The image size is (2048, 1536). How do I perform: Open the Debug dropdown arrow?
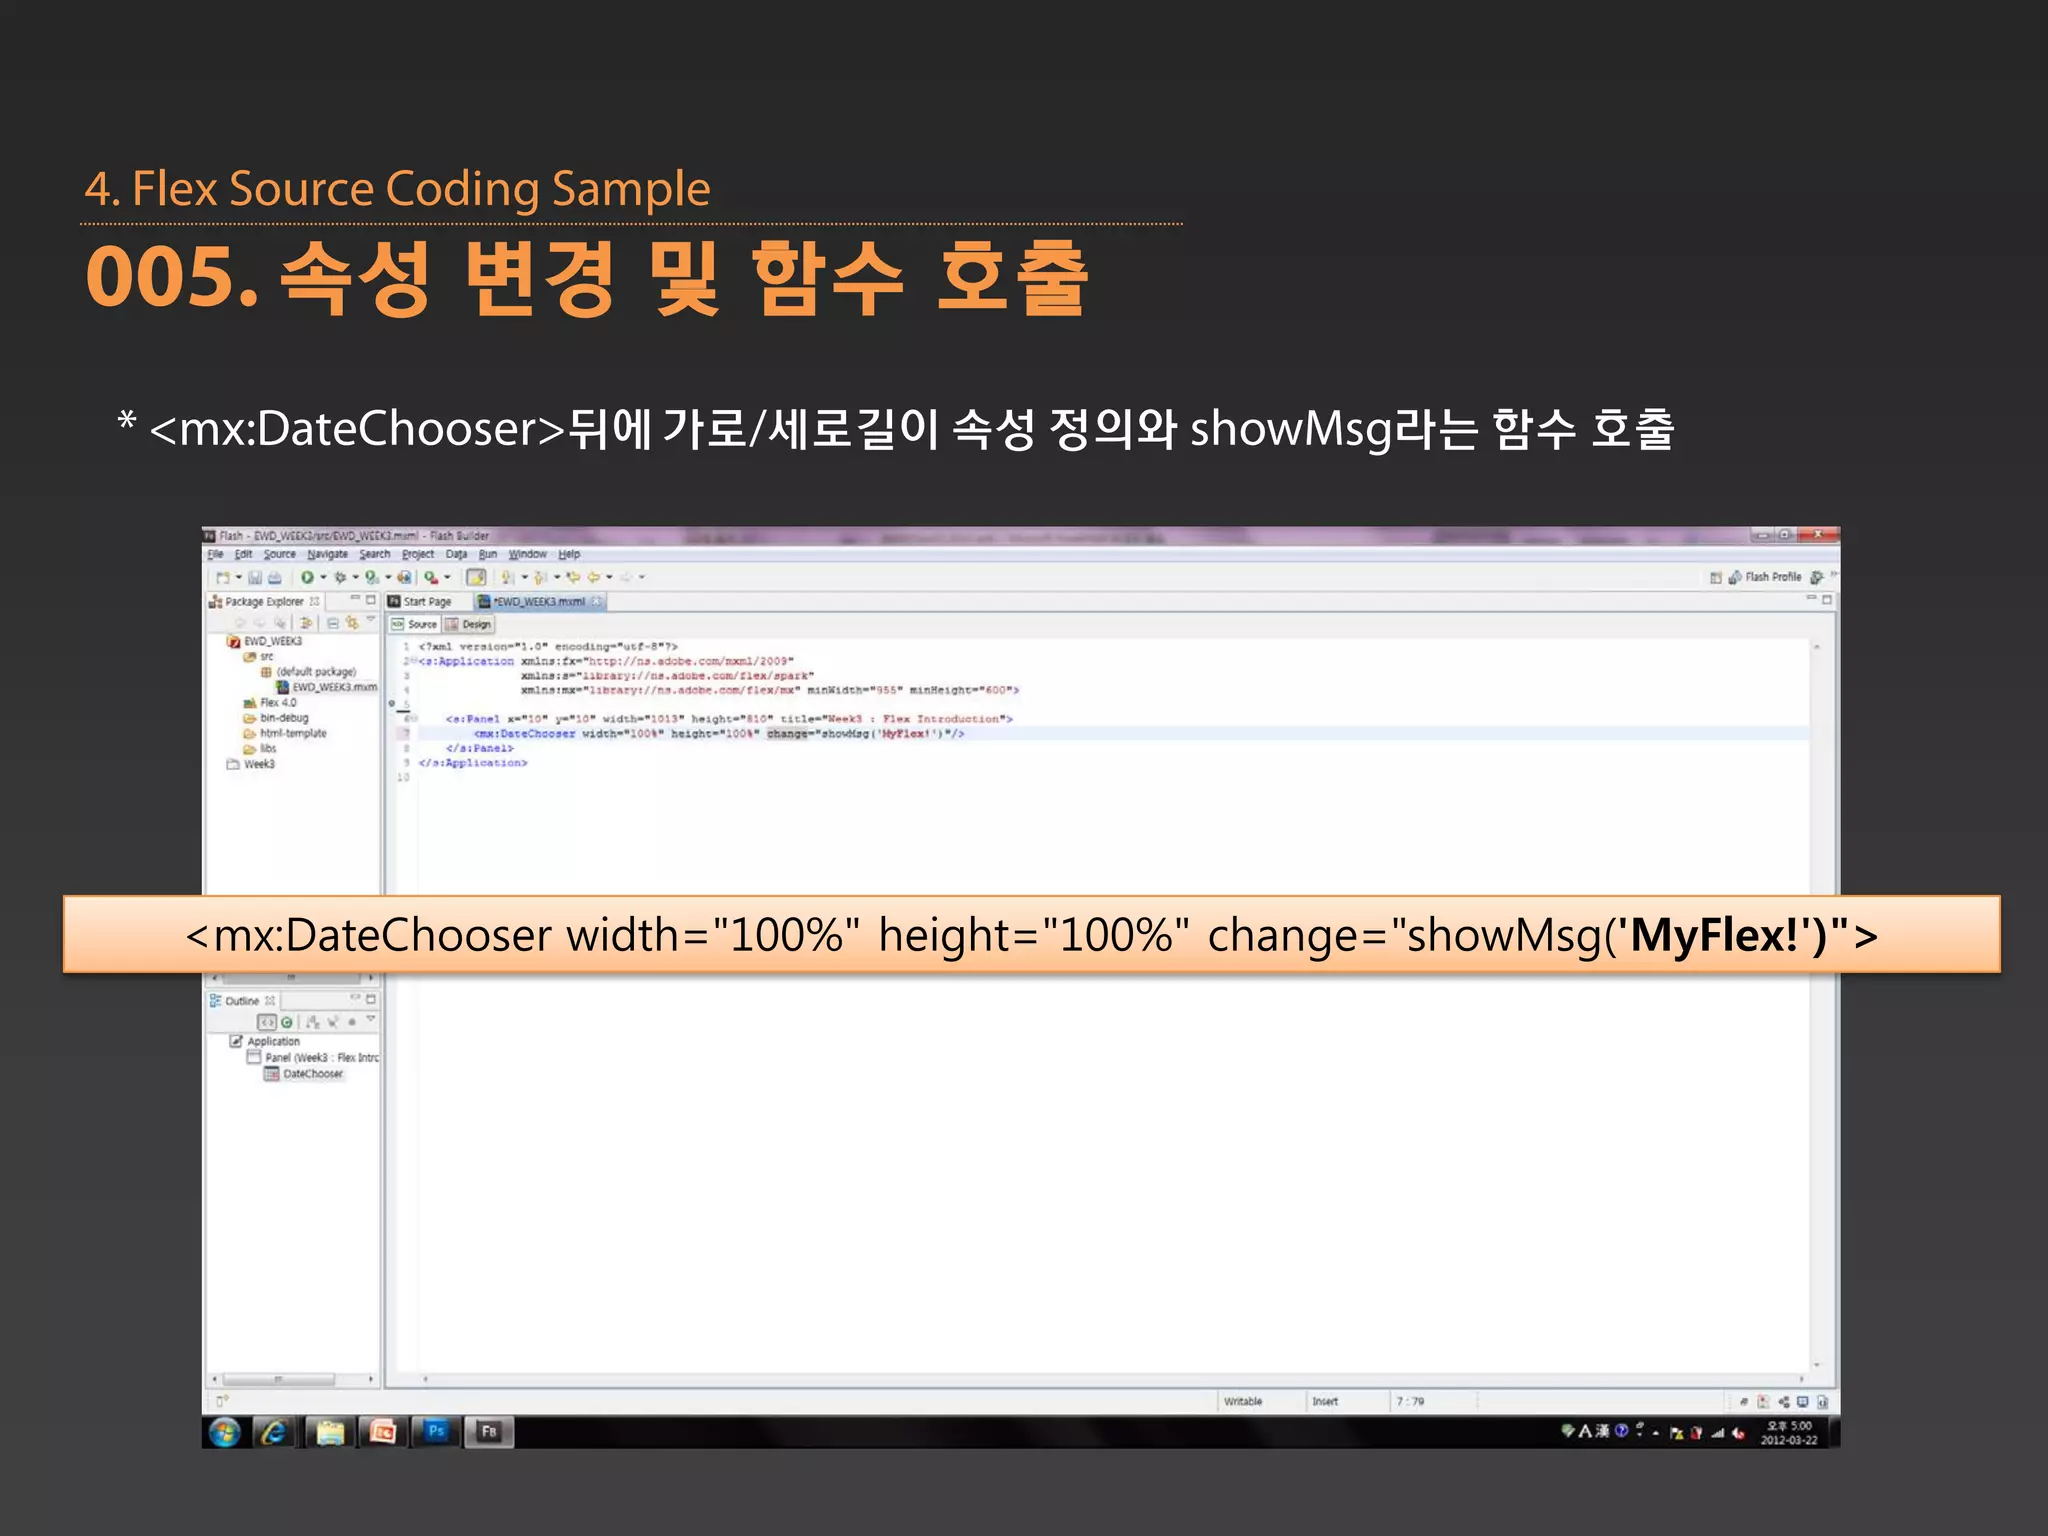click(355, 577)
